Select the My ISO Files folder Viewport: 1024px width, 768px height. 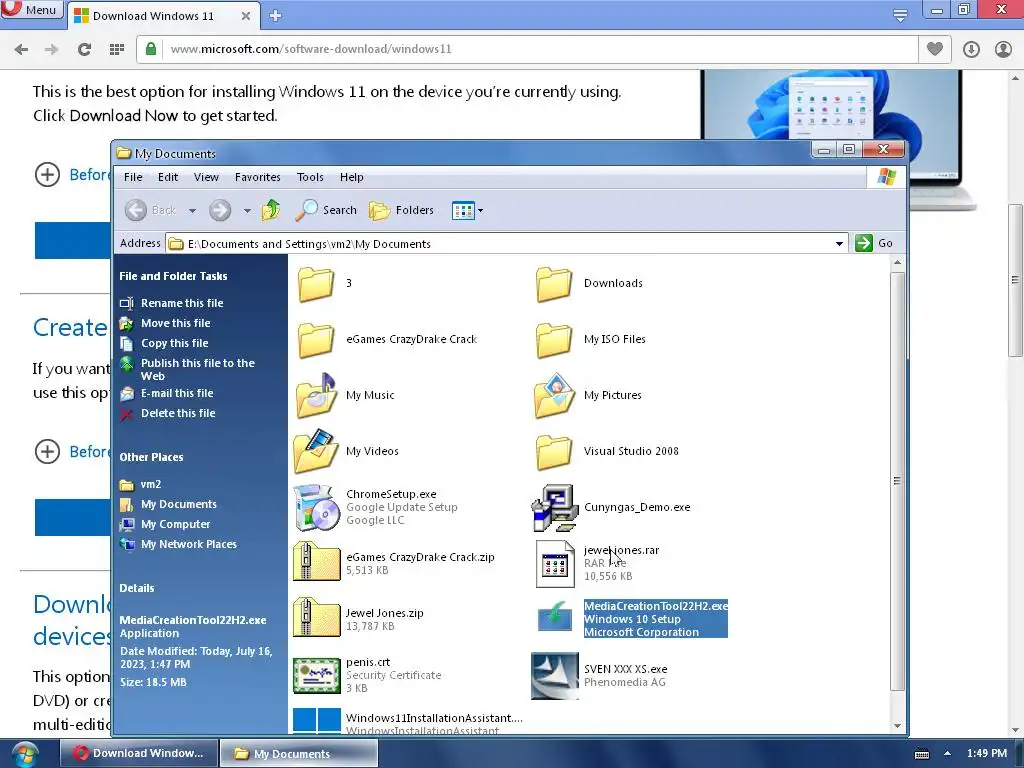pyautogui.click(x=554, y=340)
